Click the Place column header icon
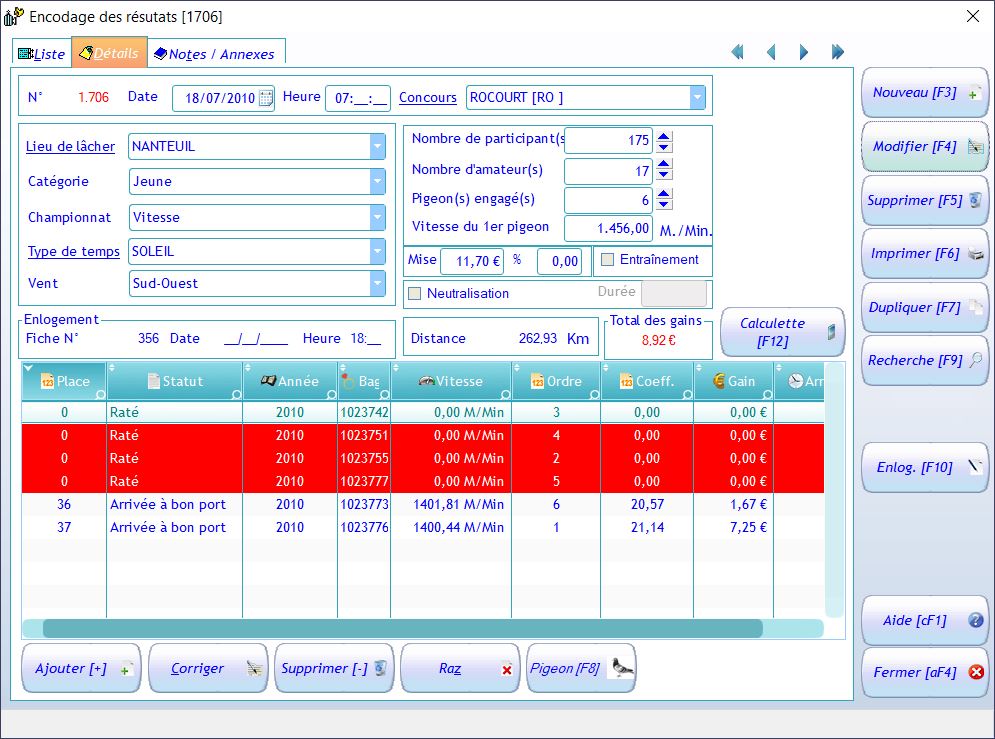The height and width of the screenshot is (739, 995). (47, 381)
